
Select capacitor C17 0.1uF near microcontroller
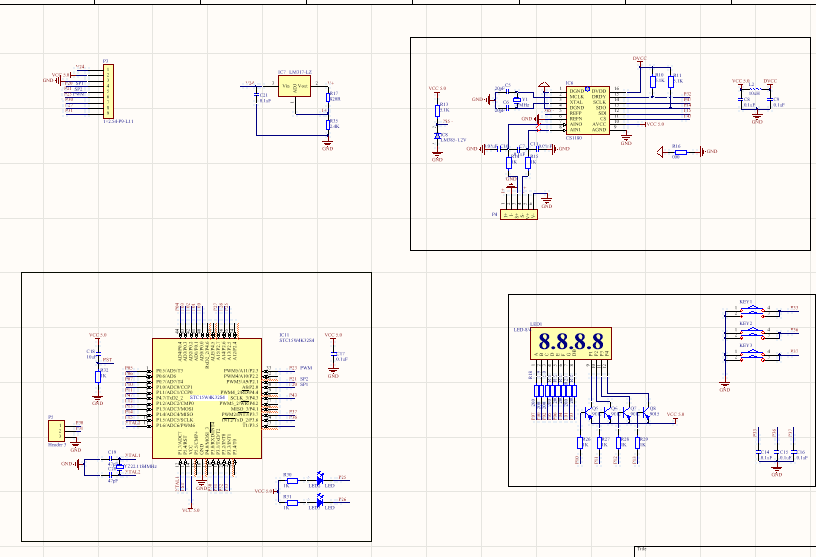coord(334,354)
